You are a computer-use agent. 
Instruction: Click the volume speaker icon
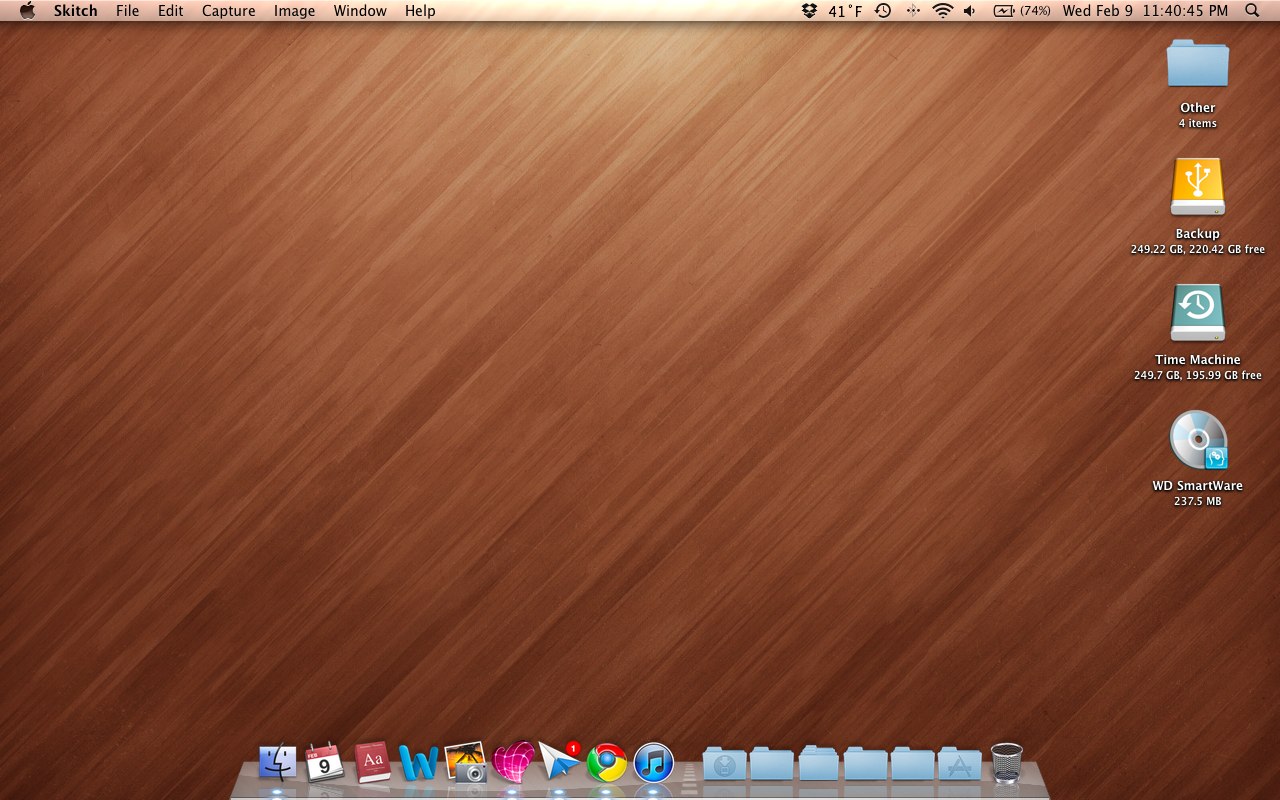969,11
